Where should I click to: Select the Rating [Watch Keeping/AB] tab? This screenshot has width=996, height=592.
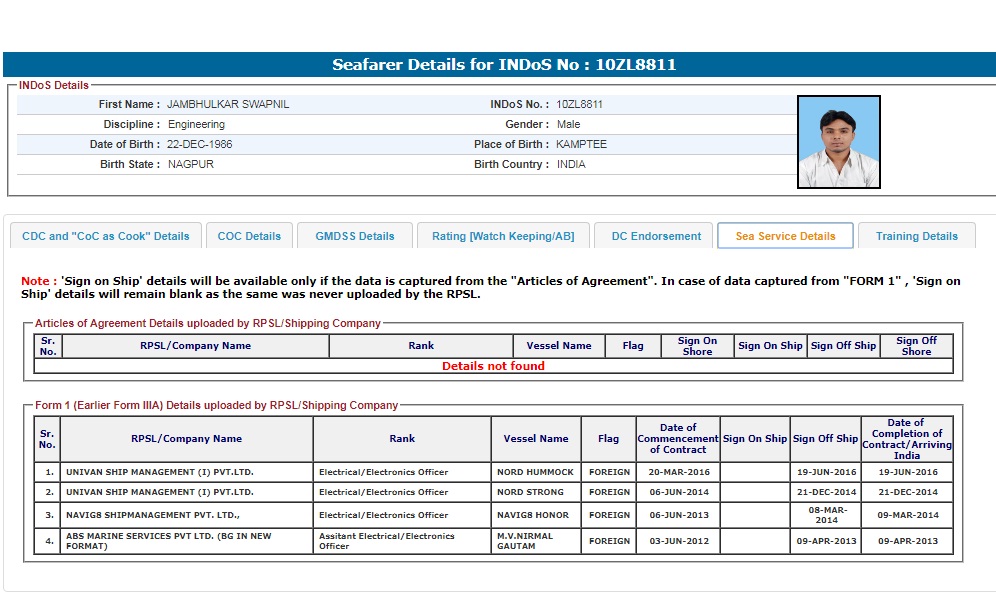pyautogui.click(x=503, y=236)
